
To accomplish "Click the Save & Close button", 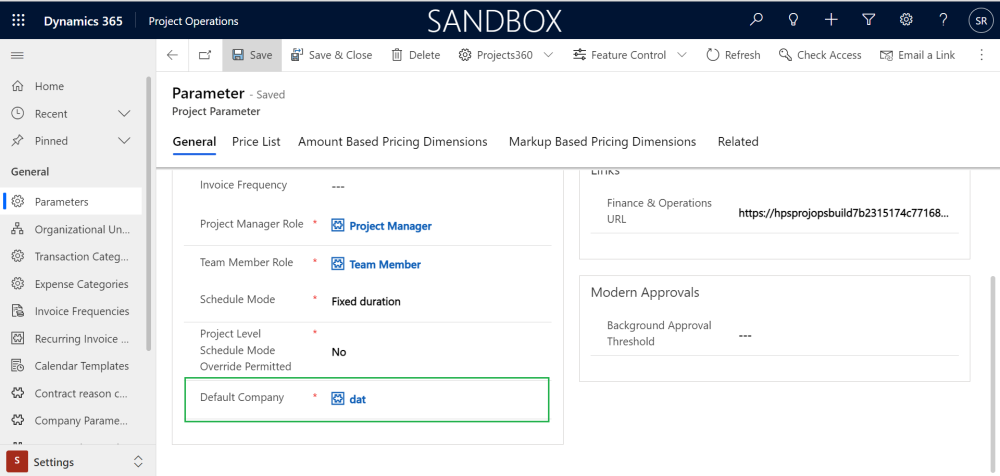I will click(331, 55).
